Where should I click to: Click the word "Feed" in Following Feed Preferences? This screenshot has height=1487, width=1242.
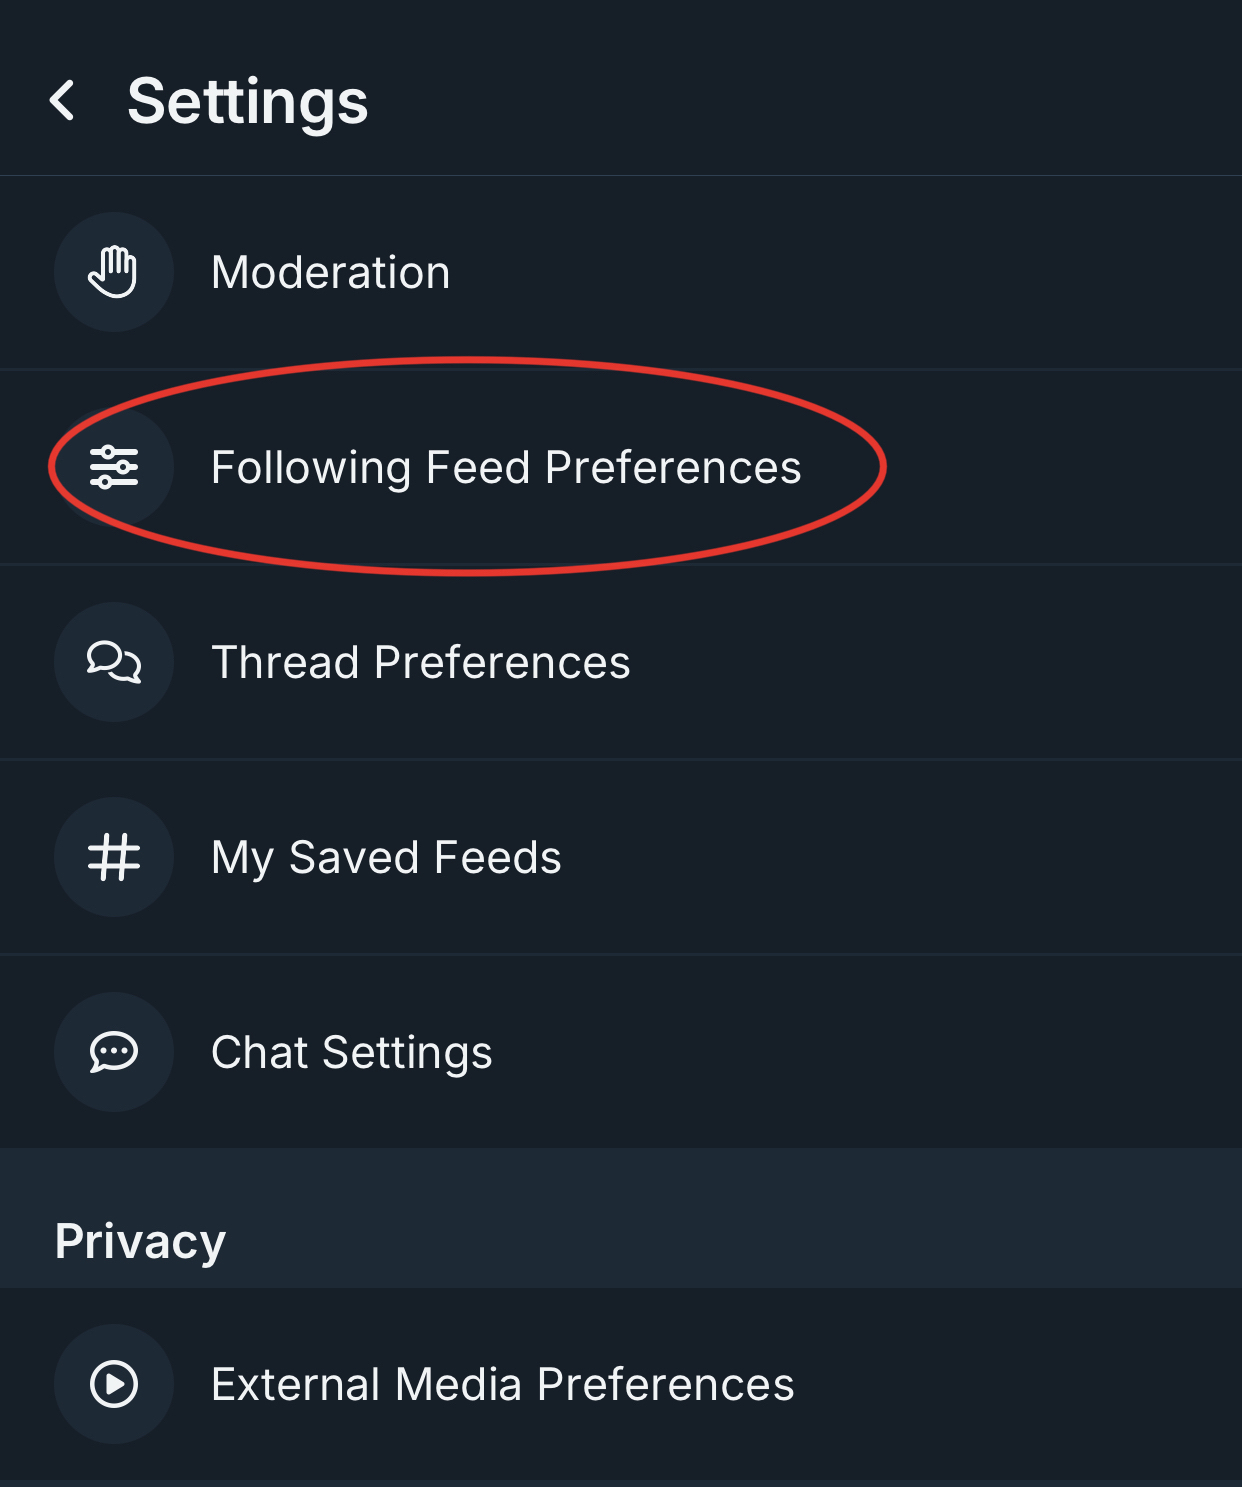click(478, 467)
